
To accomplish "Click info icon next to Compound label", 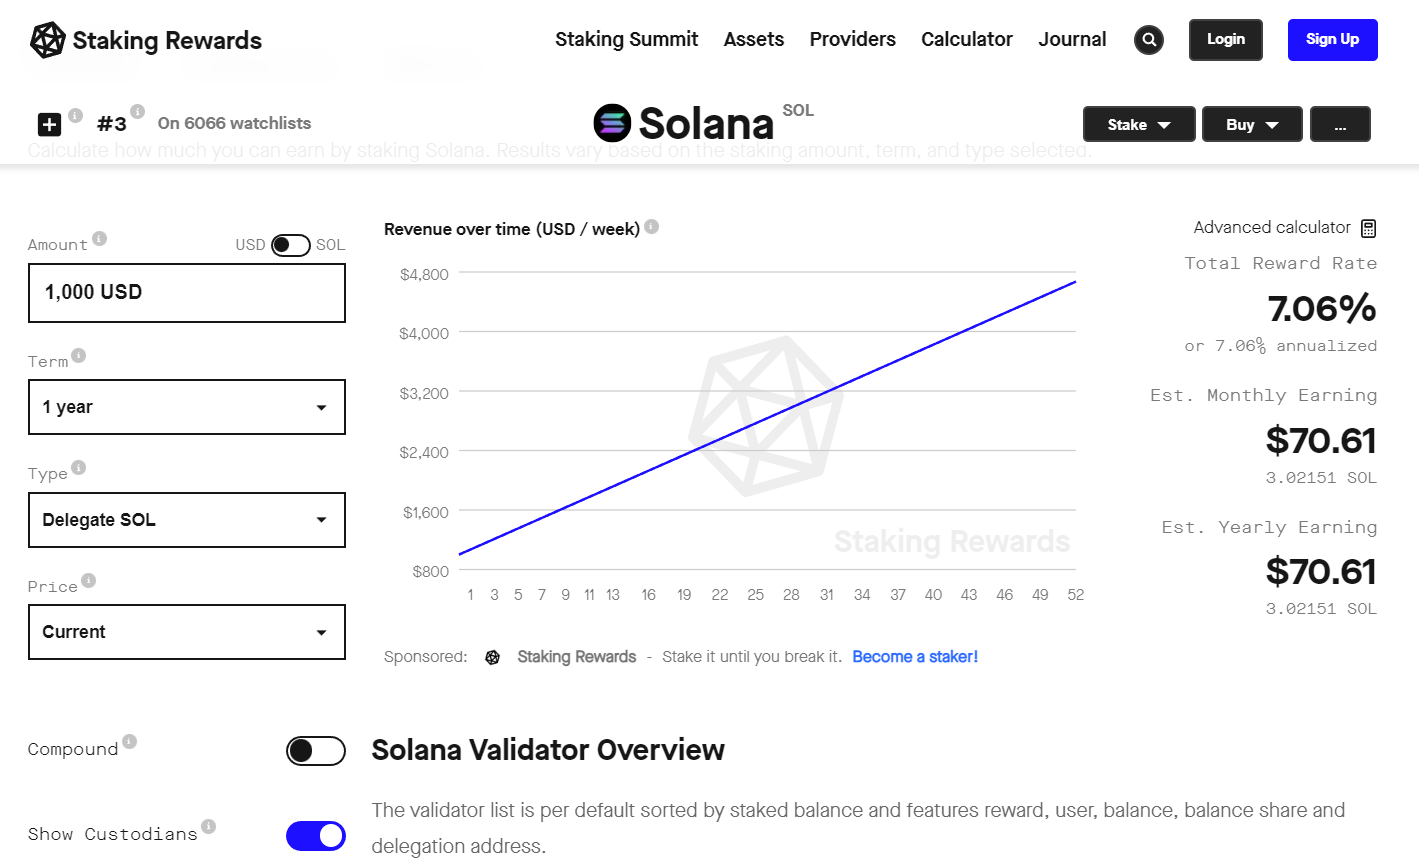I will (129, 741).
